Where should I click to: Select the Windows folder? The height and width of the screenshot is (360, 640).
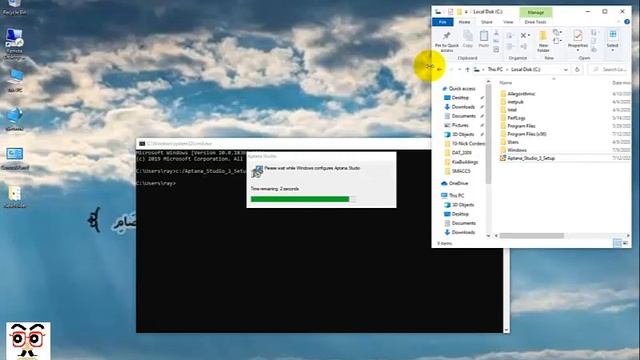[x=517, y=150]
